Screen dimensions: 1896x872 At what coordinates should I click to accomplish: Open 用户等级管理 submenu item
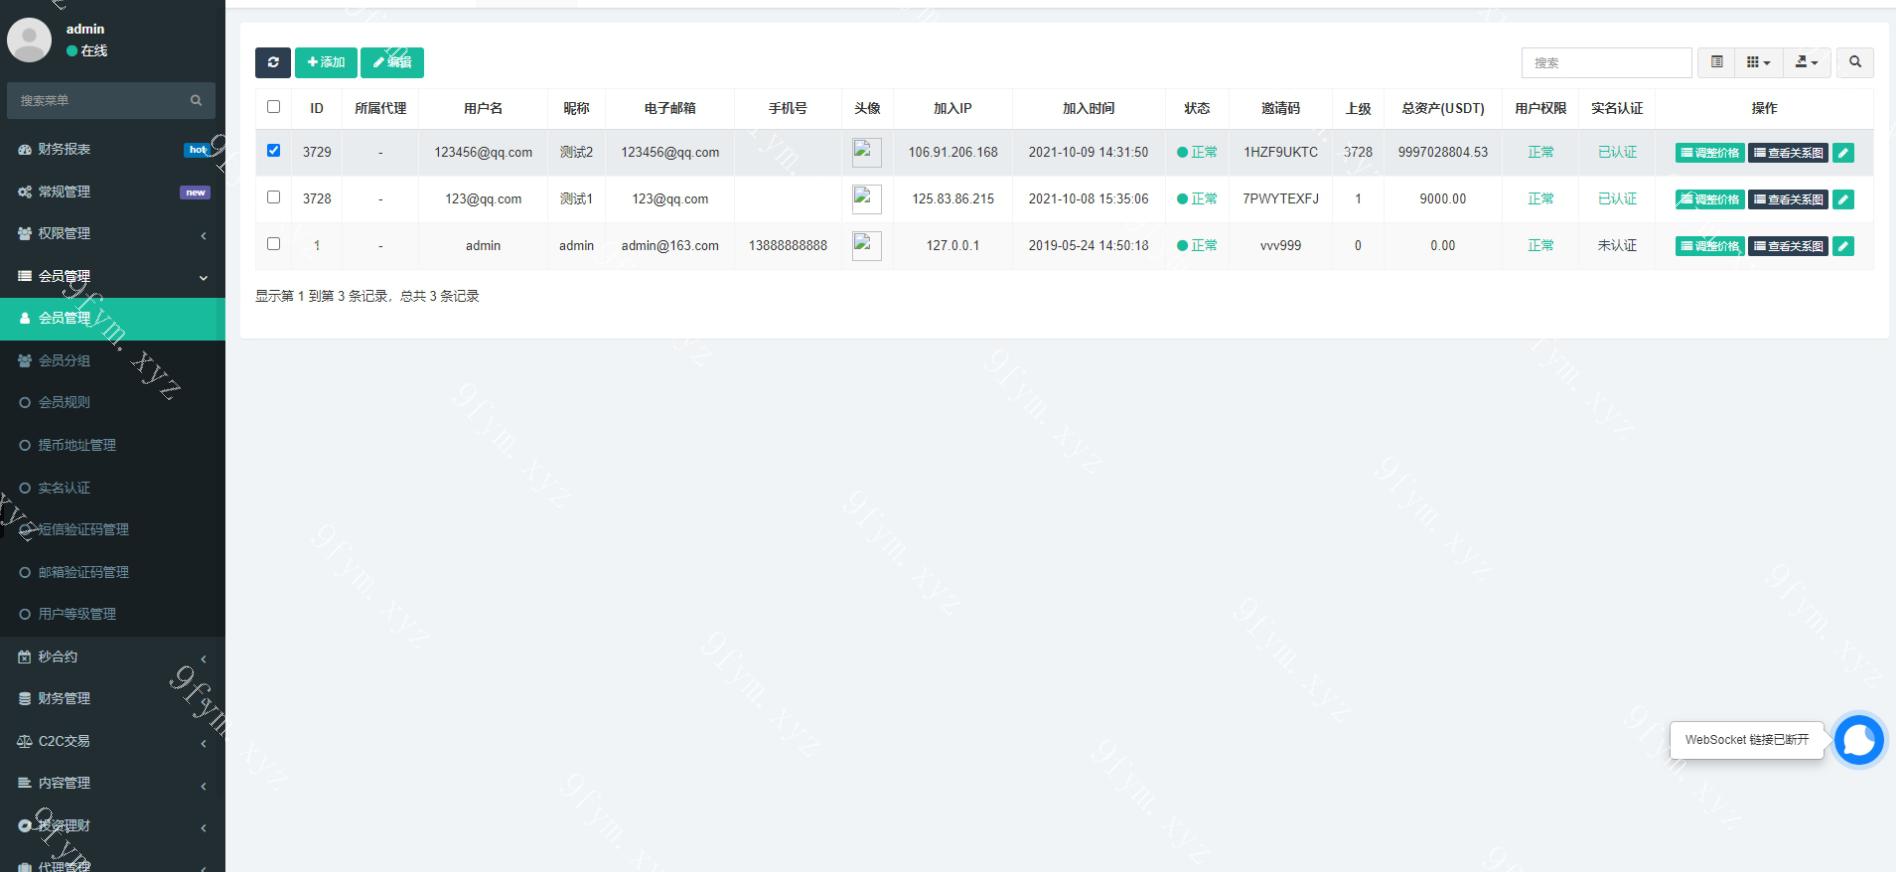(x=112, y=614)
